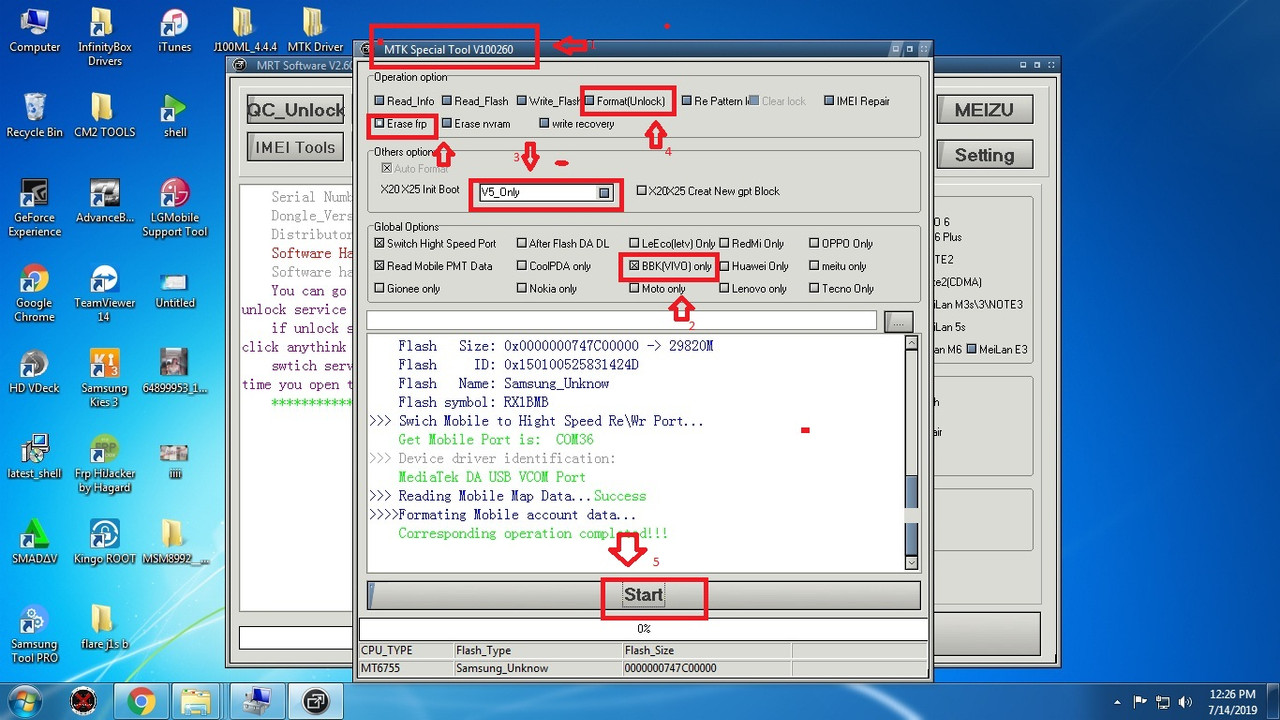Image resolution: width=1280 pixels, height=720 pixels.
Task: Launch Frp HiJacker by Hagard
Action: pos(105,464)
